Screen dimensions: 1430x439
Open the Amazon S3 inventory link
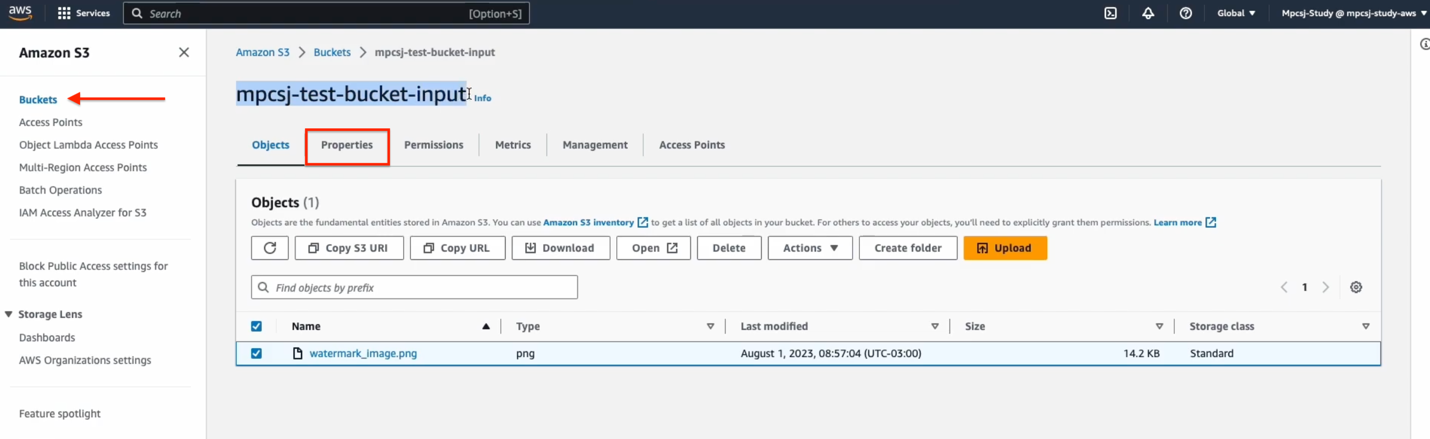595,222
